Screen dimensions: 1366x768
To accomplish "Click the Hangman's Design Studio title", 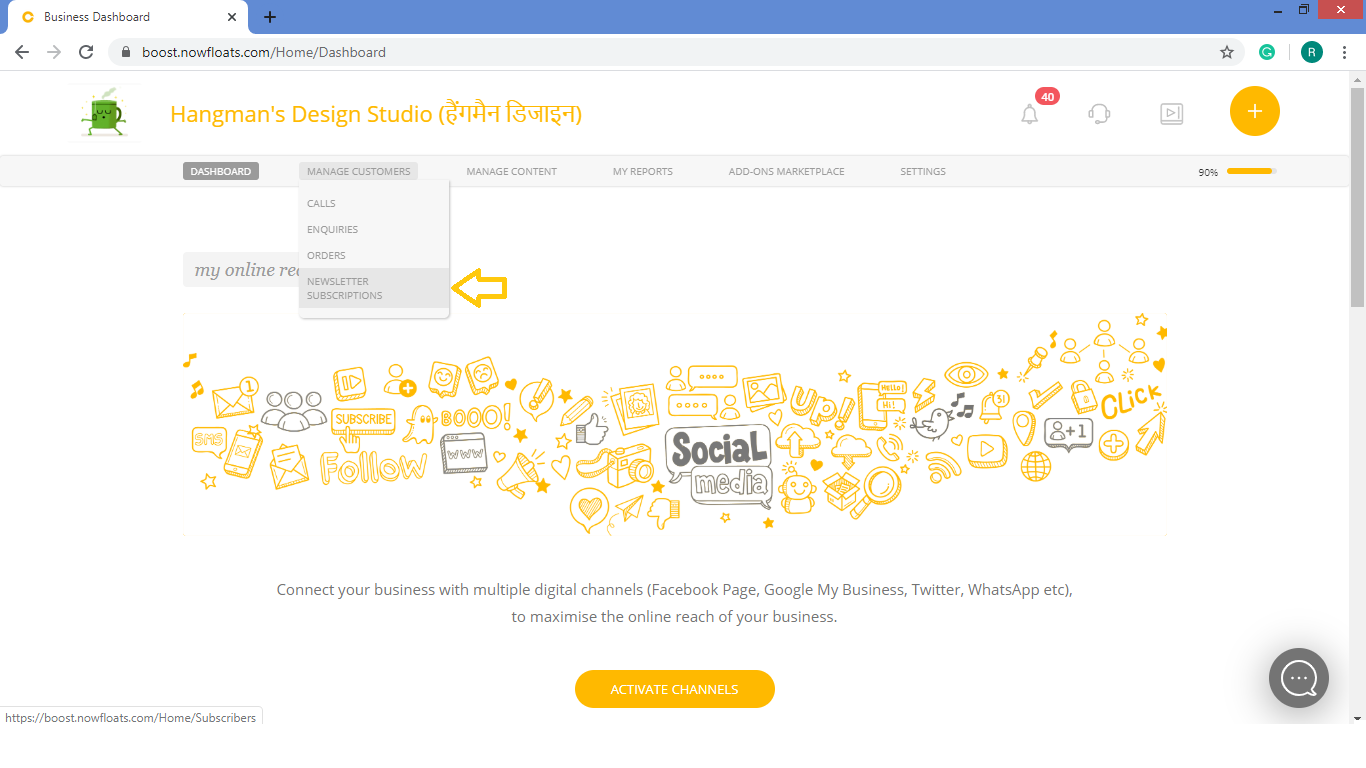I will click(376, 114).
